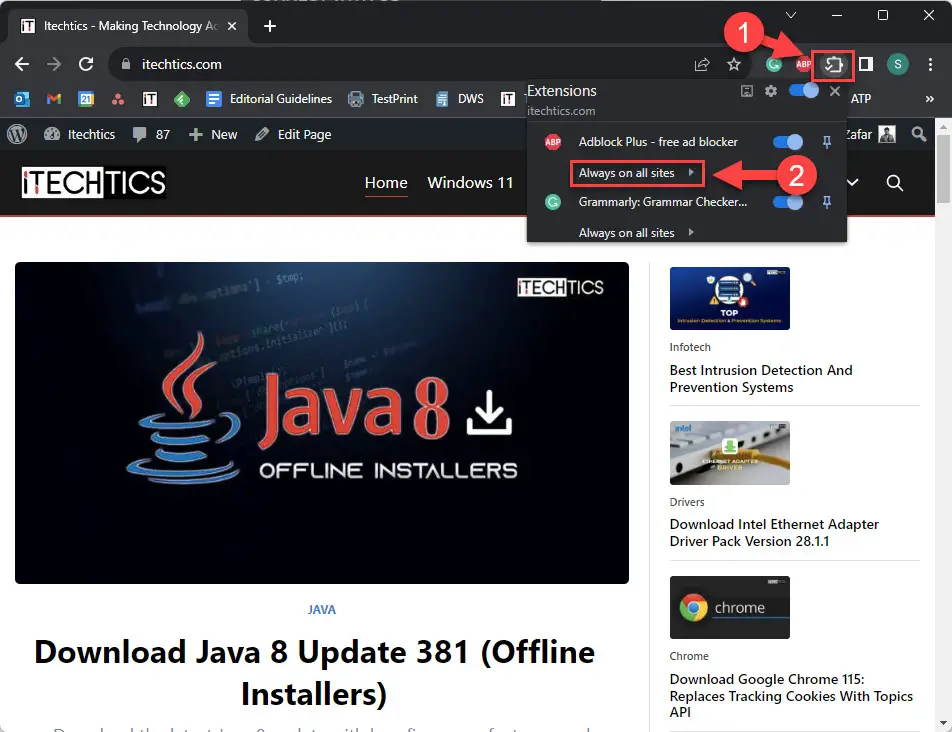The image size is (952, 732).
Task: Open 'Best Intrusion Detection And Prevention Systems' article
Action: tap(761, 378)
